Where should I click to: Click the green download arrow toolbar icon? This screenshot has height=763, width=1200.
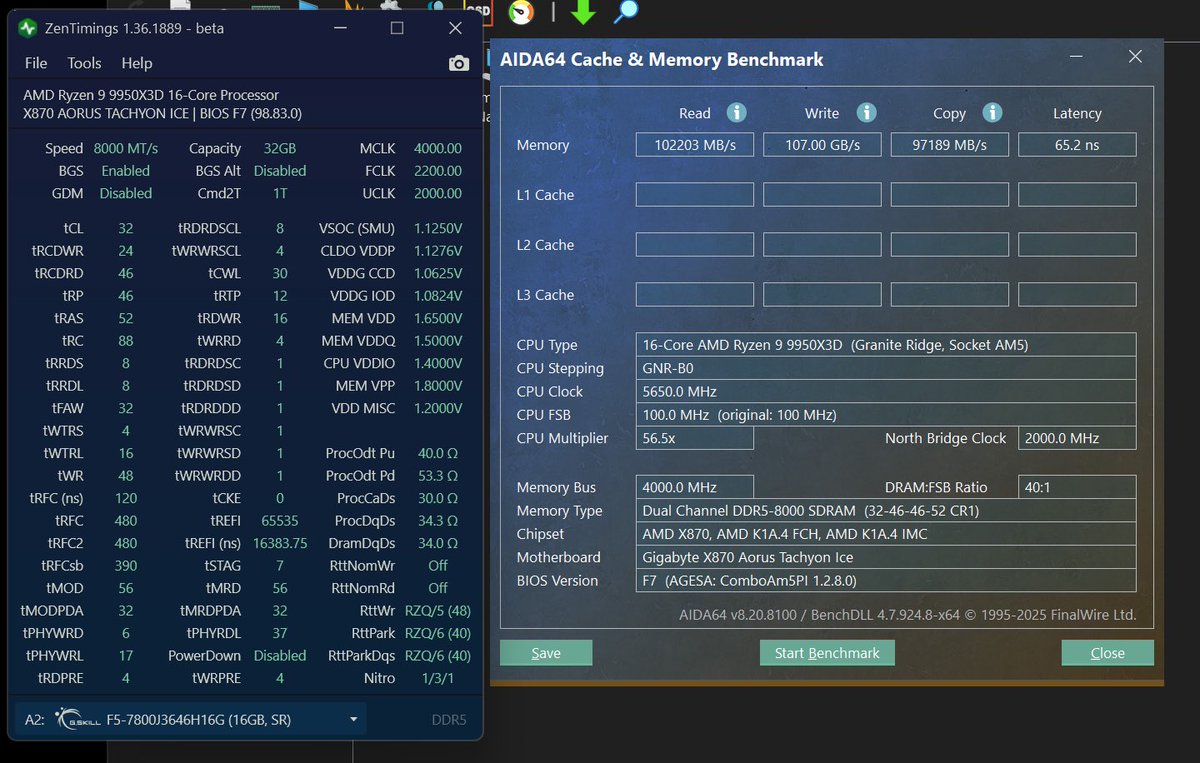(x=583, y=12)
